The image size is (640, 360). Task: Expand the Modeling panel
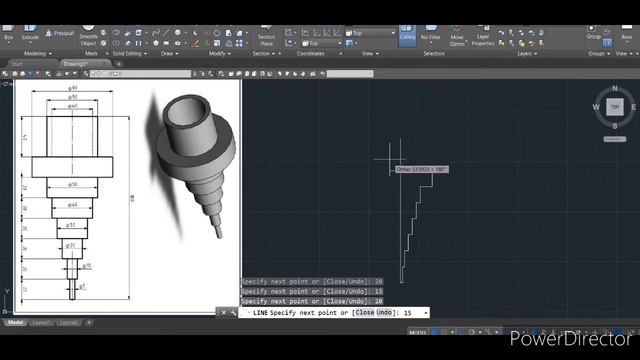point(38,53)
